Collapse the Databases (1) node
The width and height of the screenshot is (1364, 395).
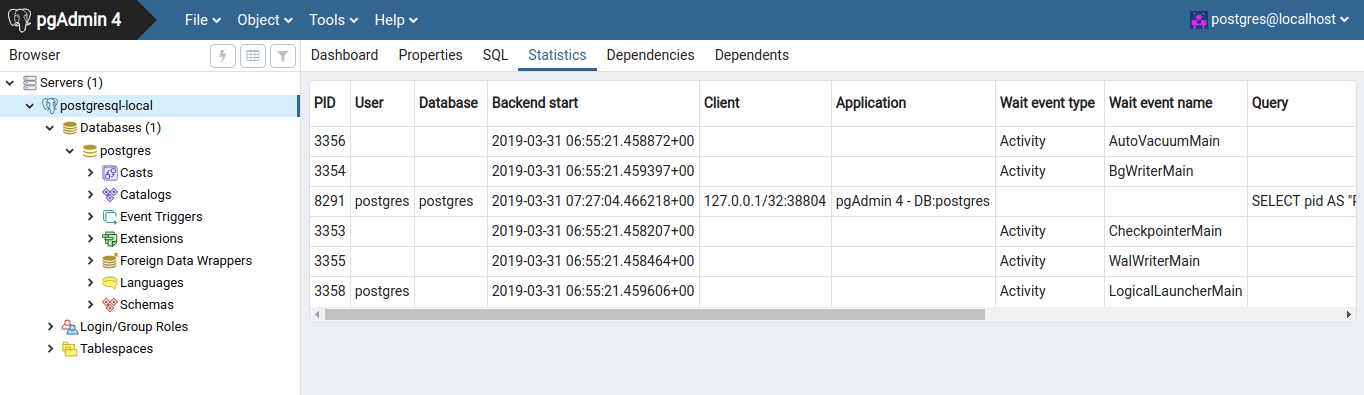coord(50,128)
